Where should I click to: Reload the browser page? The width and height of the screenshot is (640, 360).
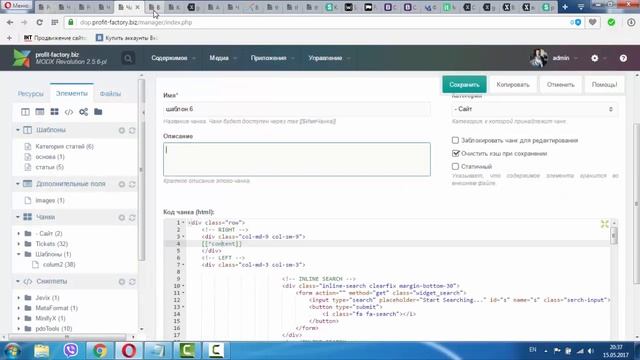39,22
